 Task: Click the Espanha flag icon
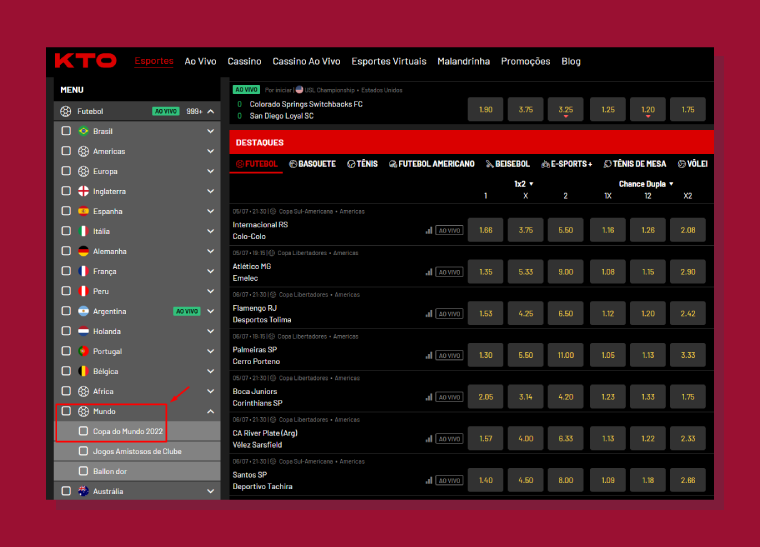pos(83,211)
